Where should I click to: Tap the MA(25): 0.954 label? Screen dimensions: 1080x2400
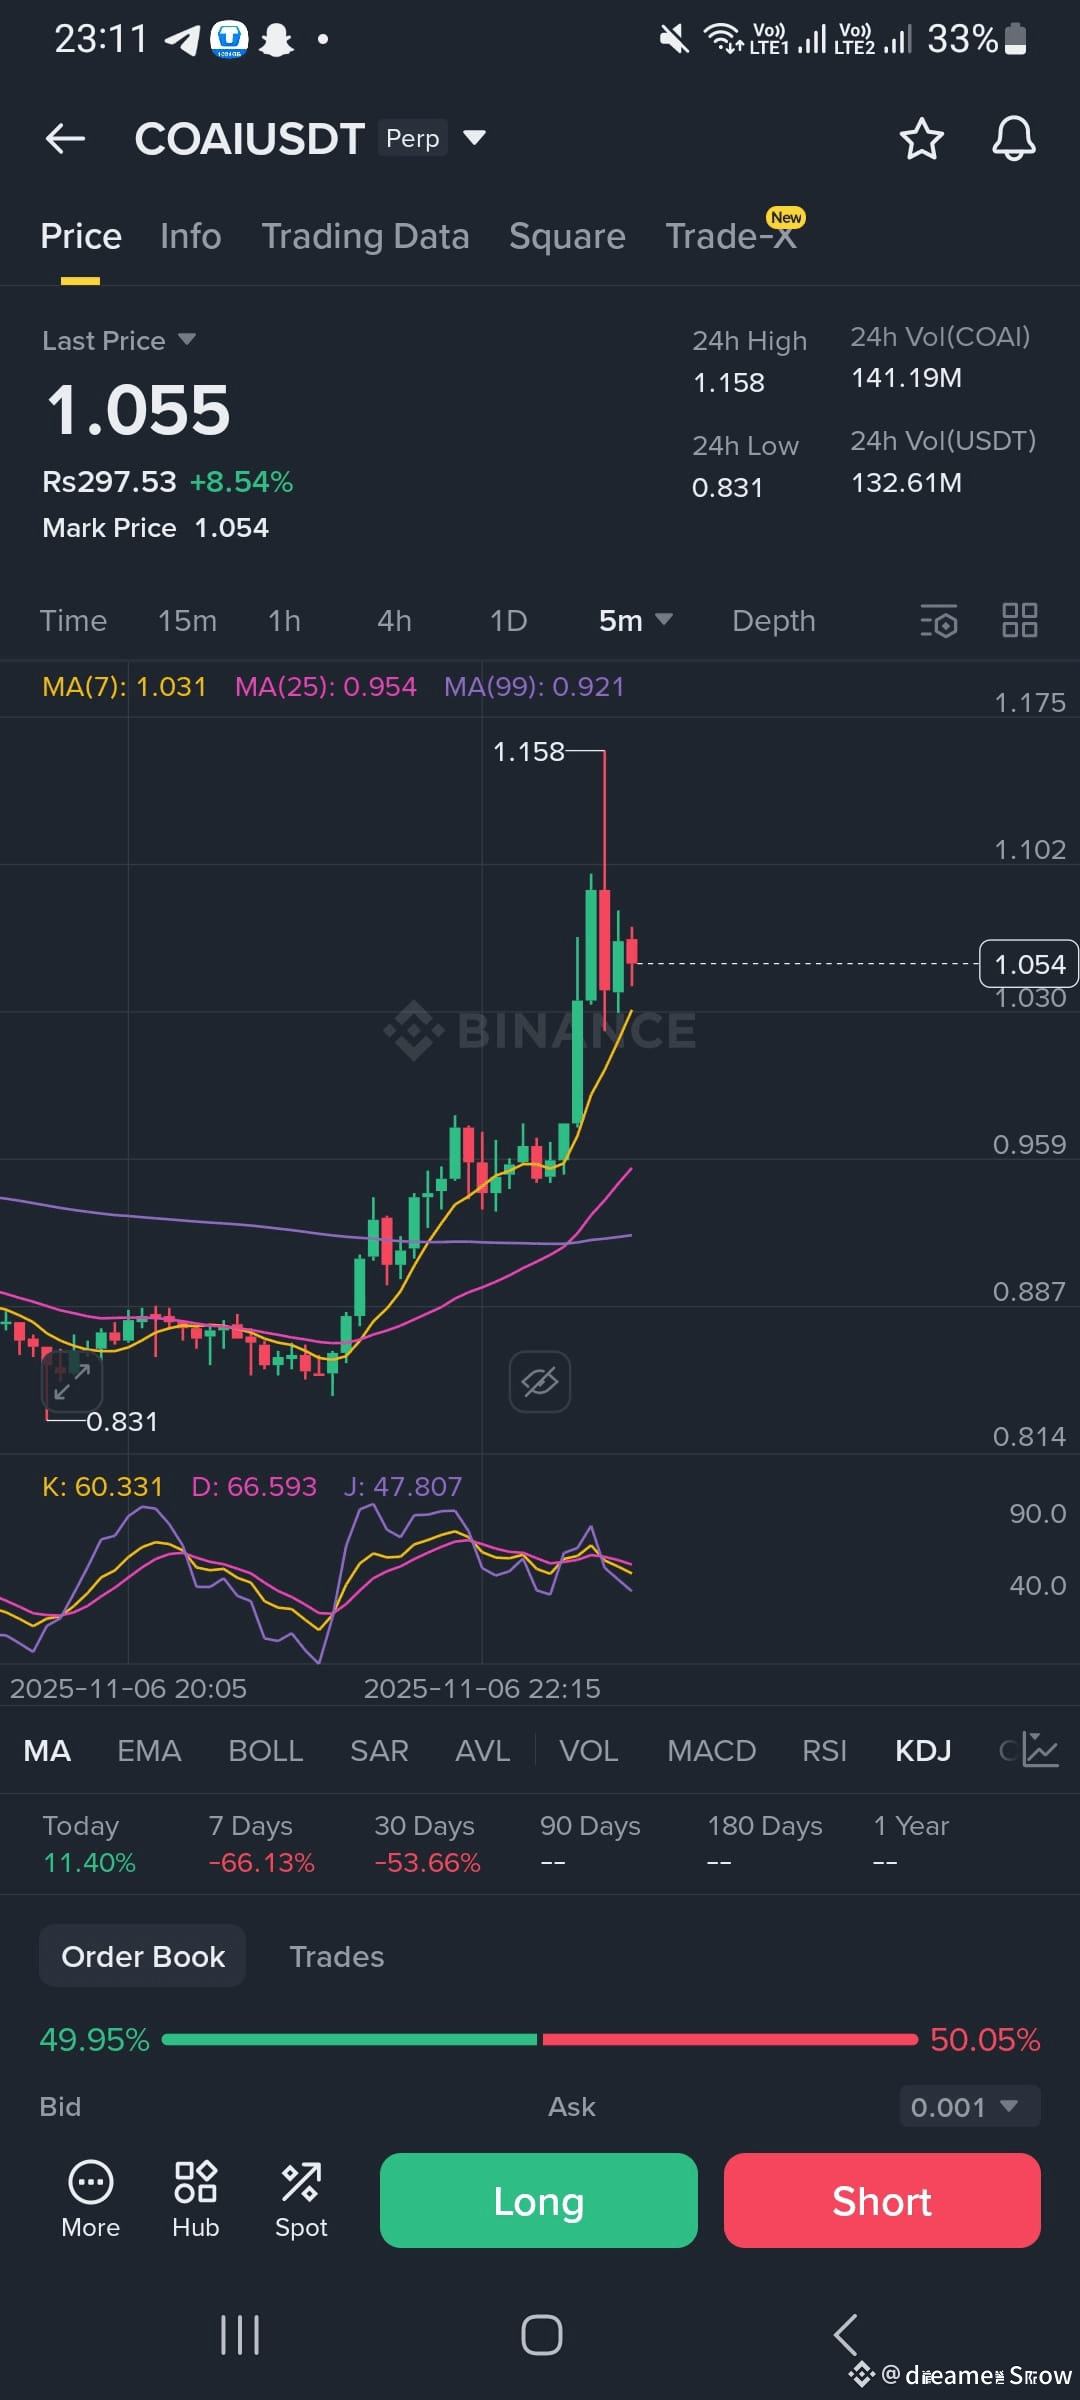(x=325, y=686)
